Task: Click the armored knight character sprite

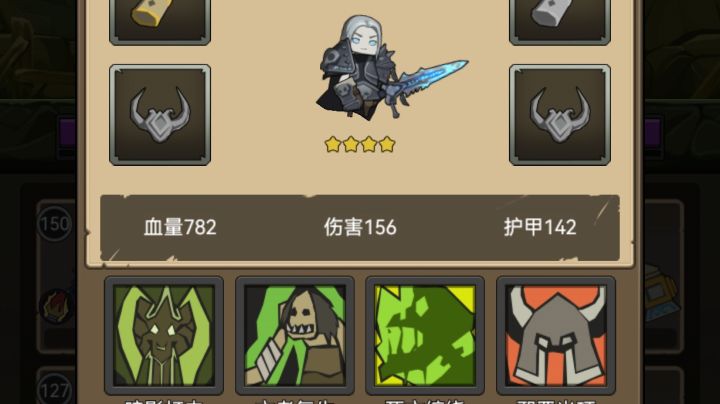Action: [390, 69]
